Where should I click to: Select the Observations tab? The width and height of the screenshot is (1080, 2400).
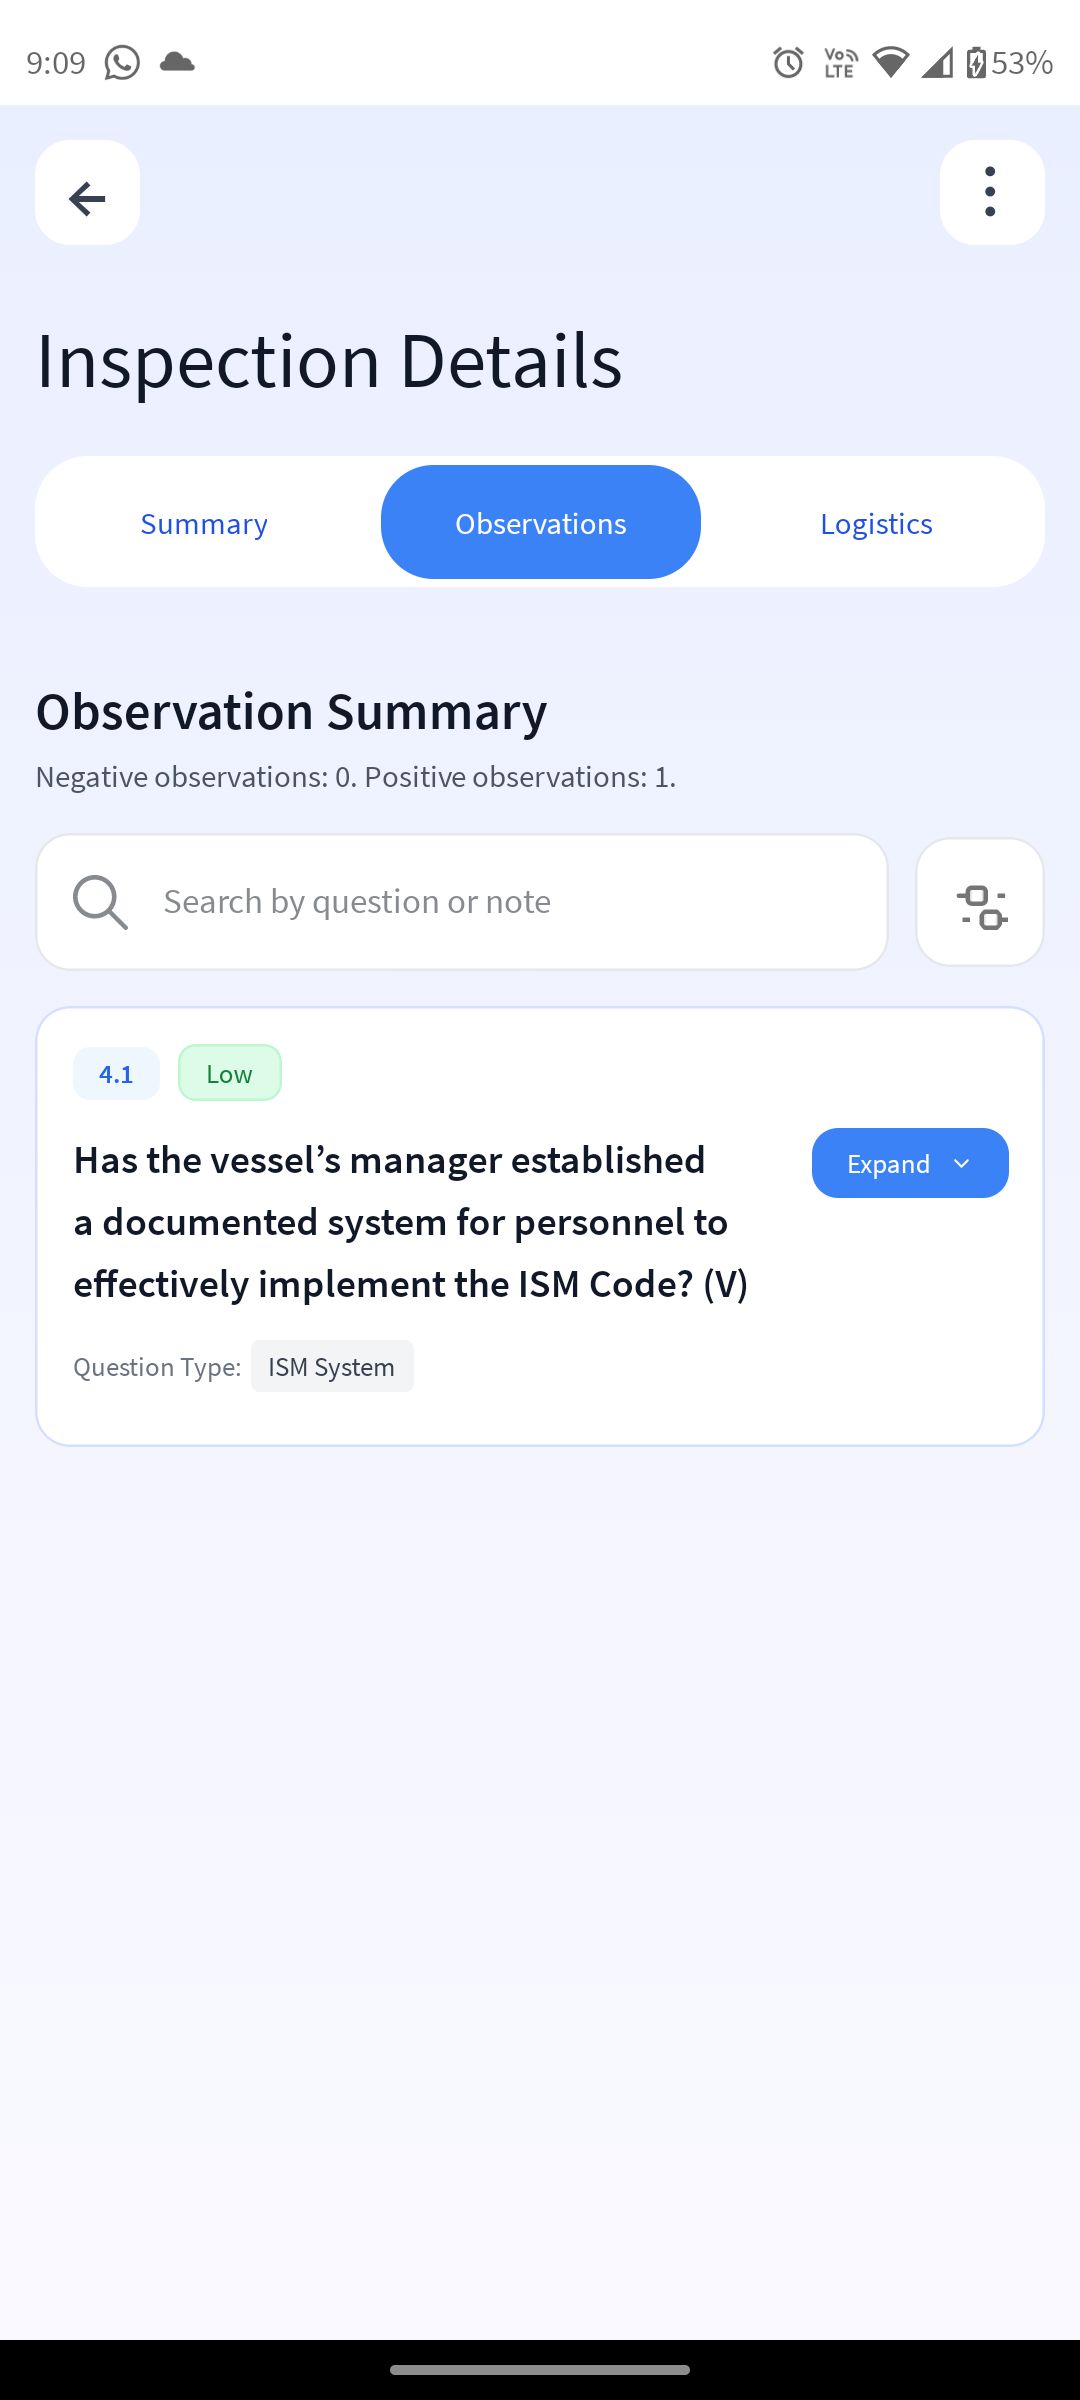(x=540, y=523)
